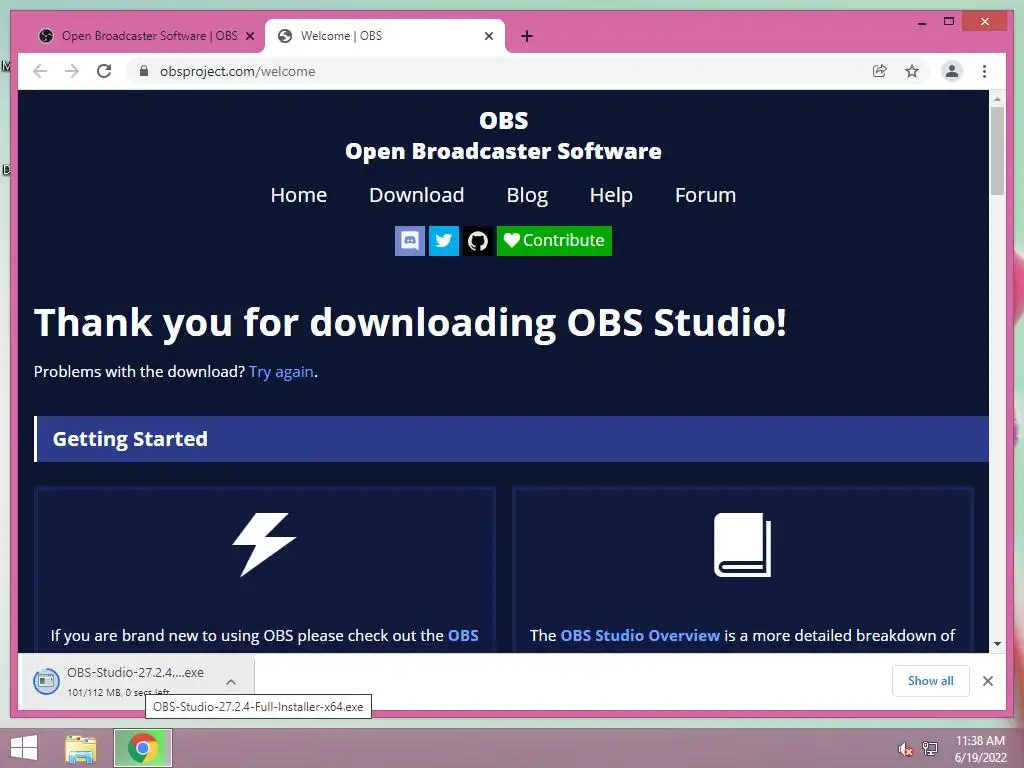1024x768 pixels.
Task: Expand the download item options chevron
Action: [x=231, y=682]
